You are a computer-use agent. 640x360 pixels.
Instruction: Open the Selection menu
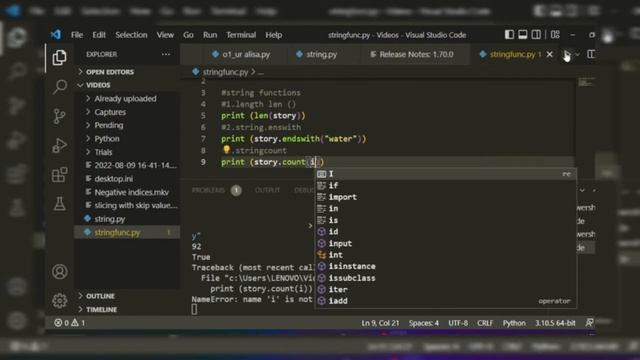(x=131, y=35)
